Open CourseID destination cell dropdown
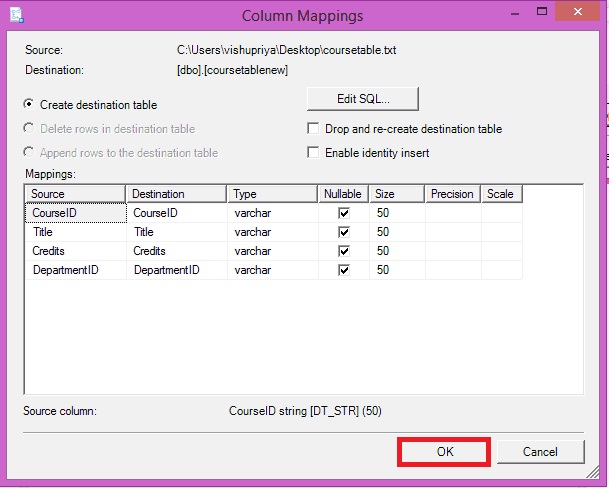 point(177,213)
